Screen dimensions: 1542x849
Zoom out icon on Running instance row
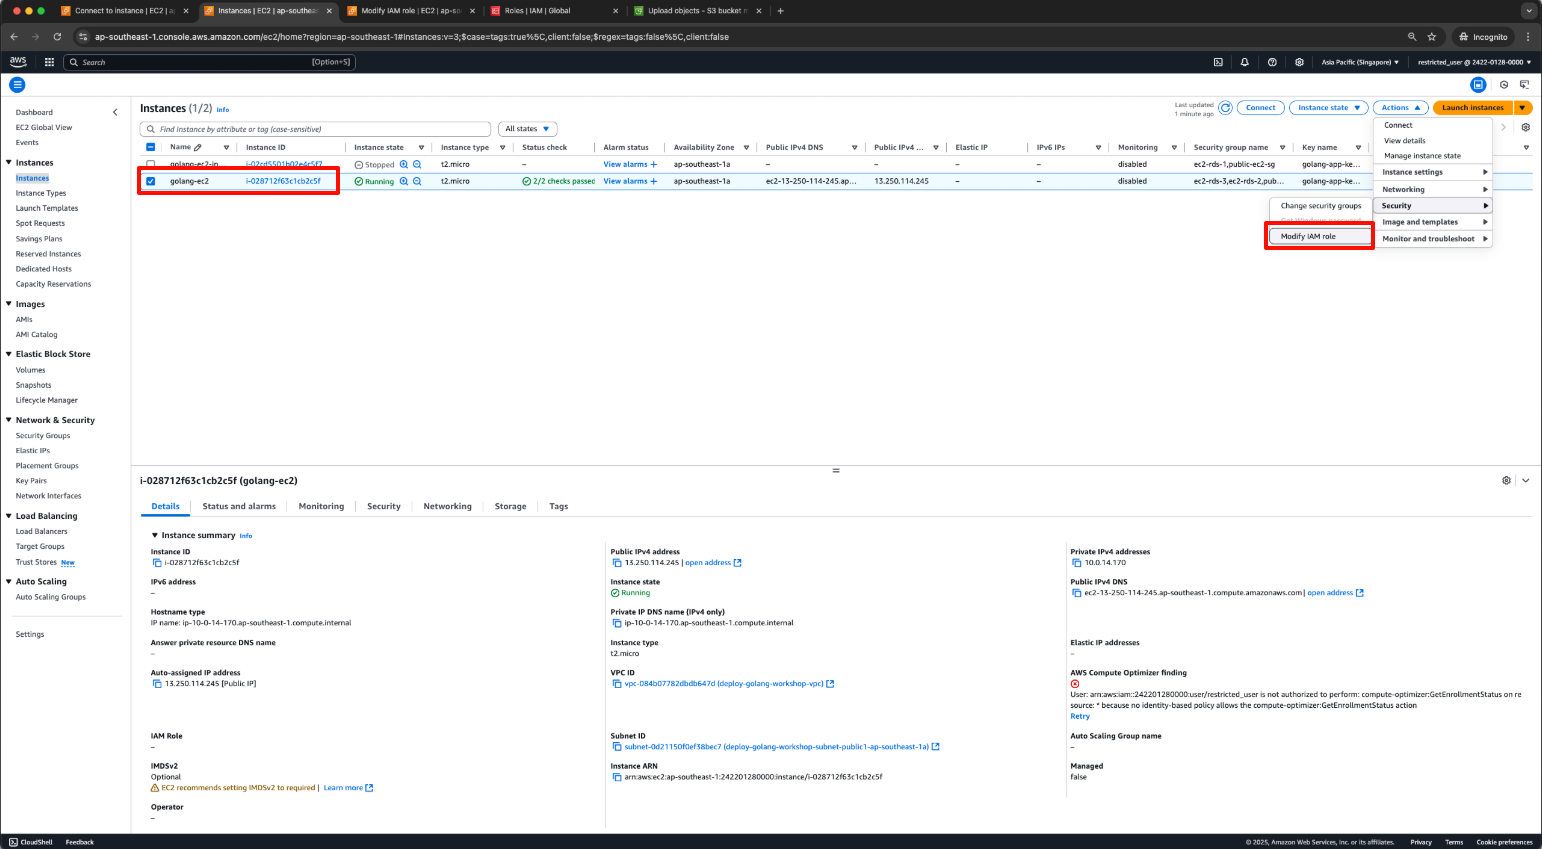tap(417, 181)
